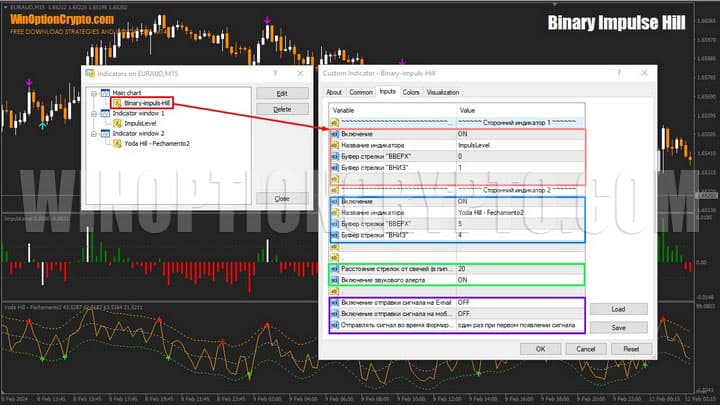Viewport: 720px width, 405px height.
Task: Click the Indicator window 2 chart icon
Action: [103, 133]
